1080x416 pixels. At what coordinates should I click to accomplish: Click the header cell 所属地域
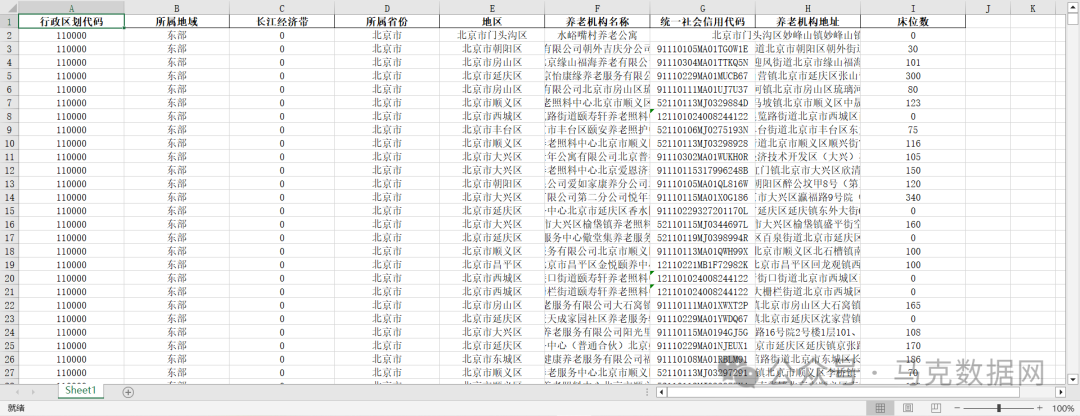(x=177, y=21)
